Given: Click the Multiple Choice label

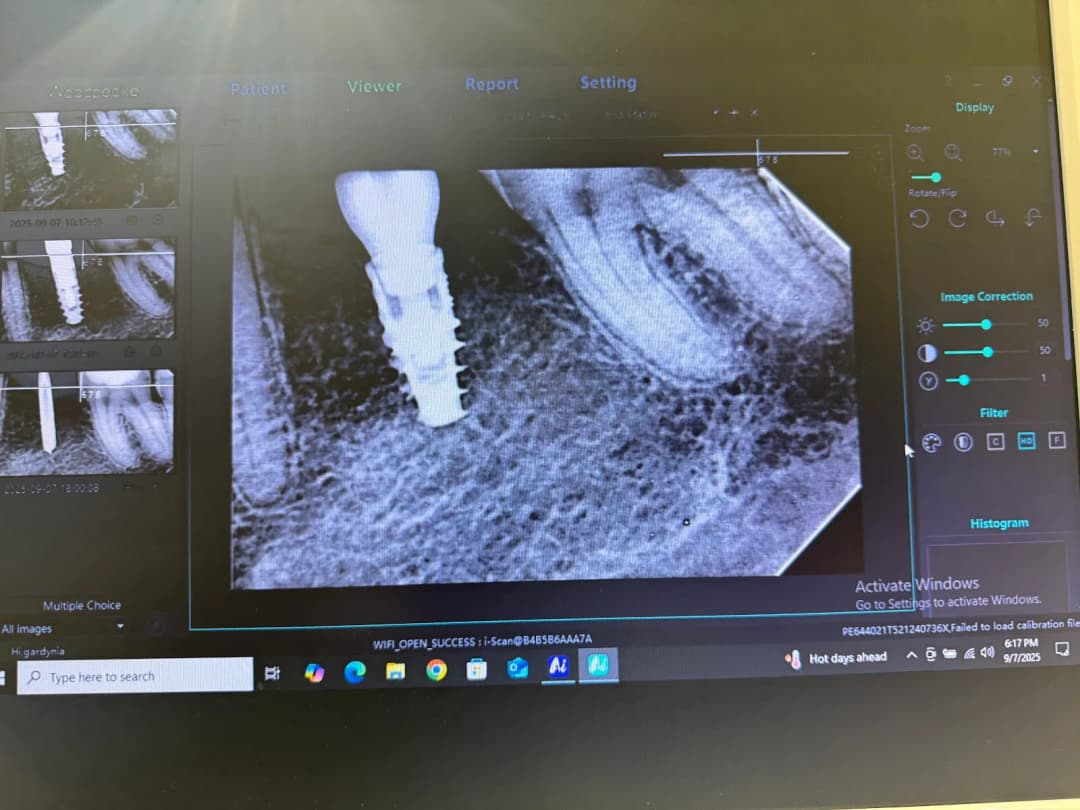Looking at the screenshot, I should 82,605.
